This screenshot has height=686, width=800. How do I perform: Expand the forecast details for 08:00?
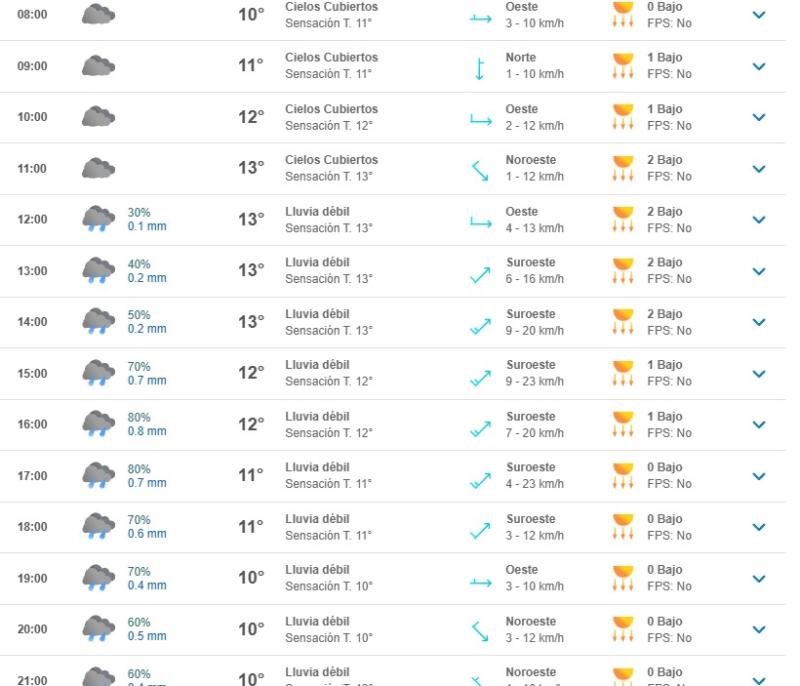[759, 16]
